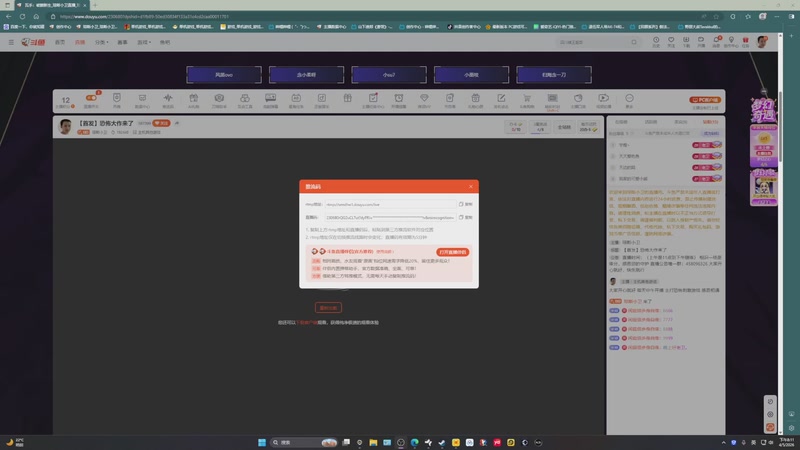Switch to the rightmost orange chat panel tab

(710, 122)
